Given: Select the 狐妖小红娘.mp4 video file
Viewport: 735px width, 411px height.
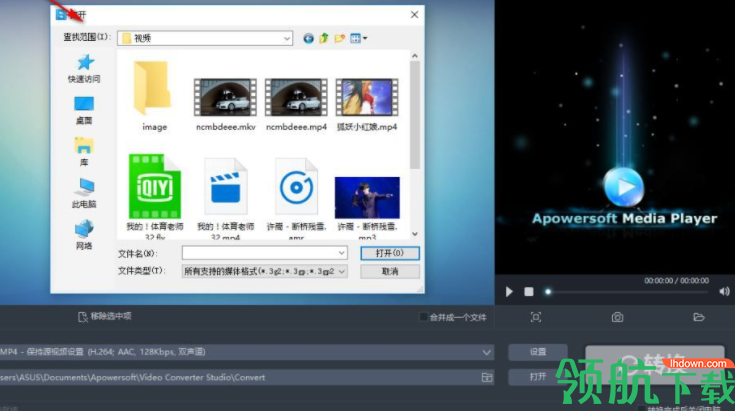Looking at the screenshot, I should [x=367, y=105].
